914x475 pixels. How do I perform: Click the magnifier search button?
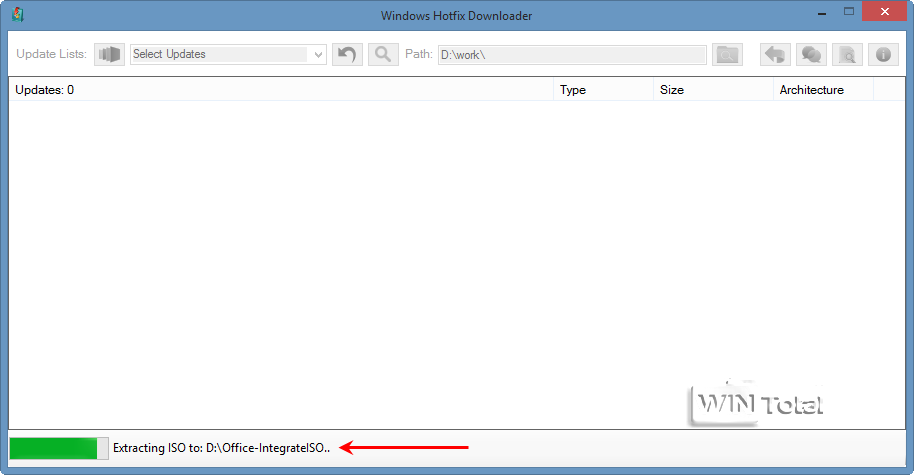coord(383,54)
